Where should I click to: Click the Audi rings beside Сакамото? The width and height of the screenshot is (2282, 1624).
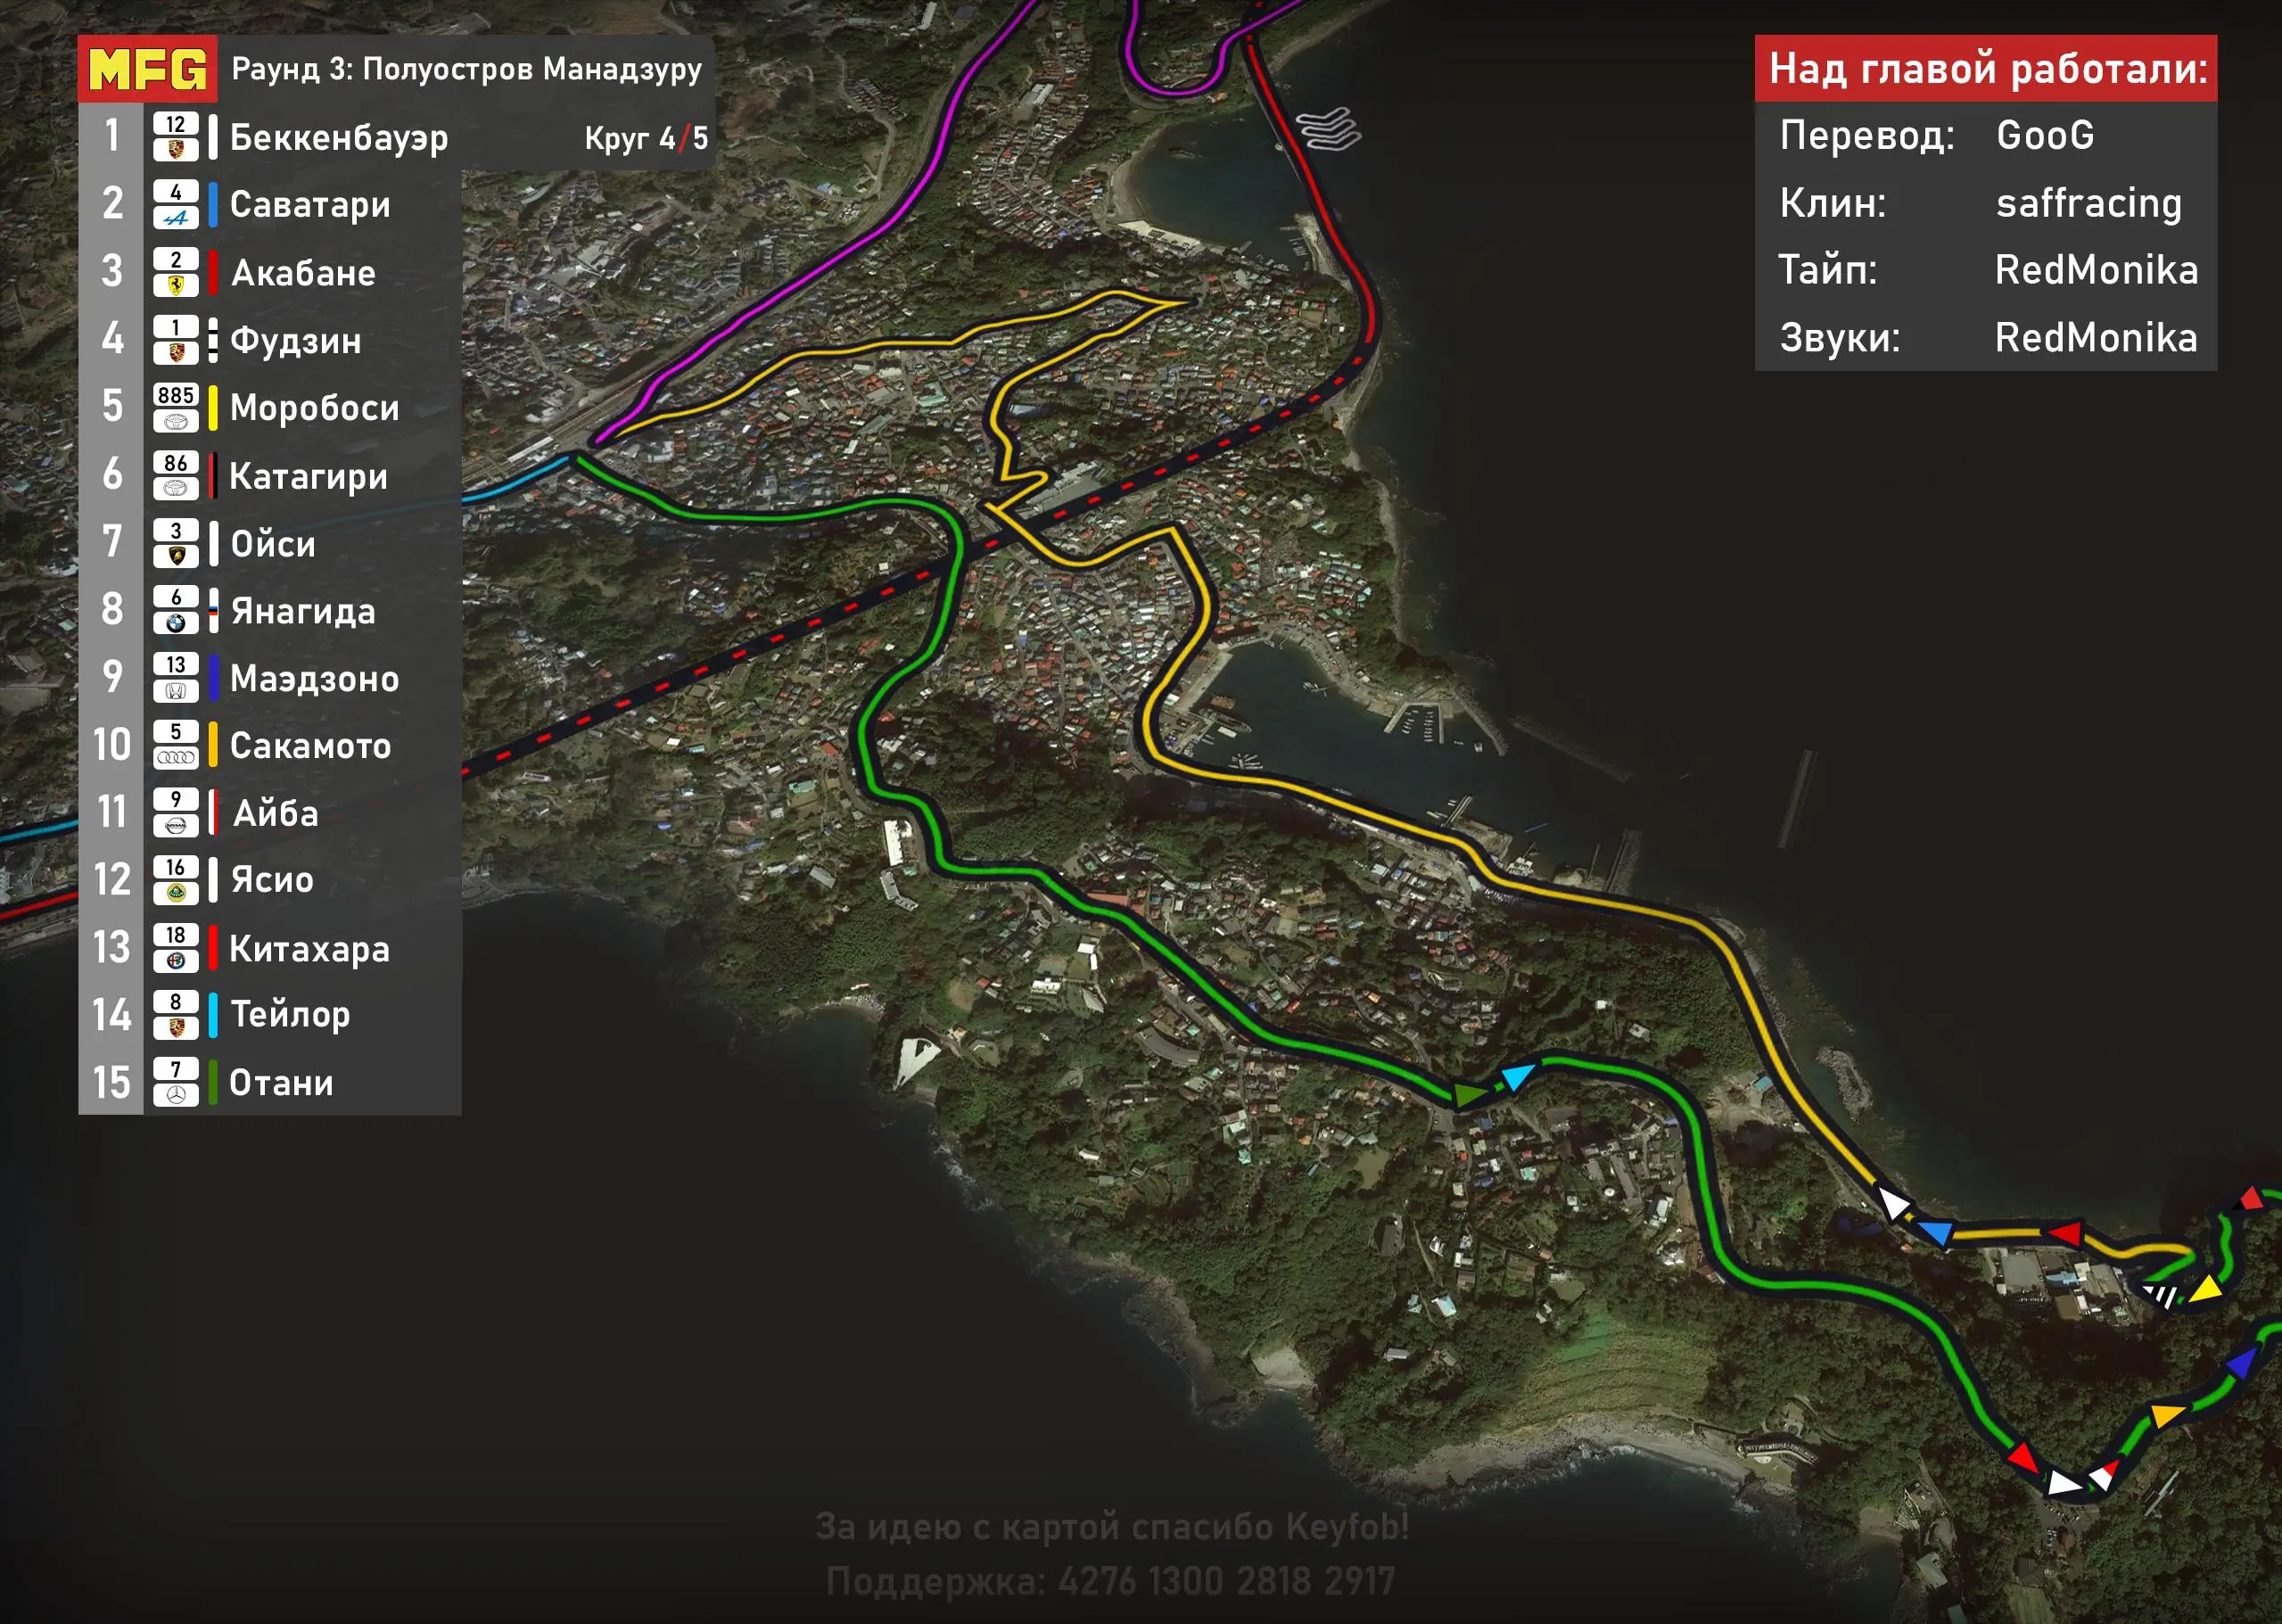pos(175,757)
